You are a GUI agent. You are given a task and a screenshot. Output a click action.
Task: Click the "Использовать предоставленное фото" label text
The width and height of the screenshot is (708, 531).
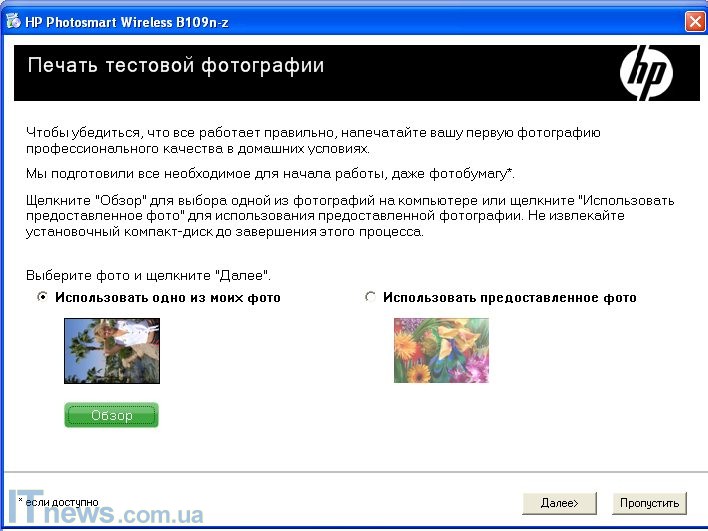coord(509,297)
